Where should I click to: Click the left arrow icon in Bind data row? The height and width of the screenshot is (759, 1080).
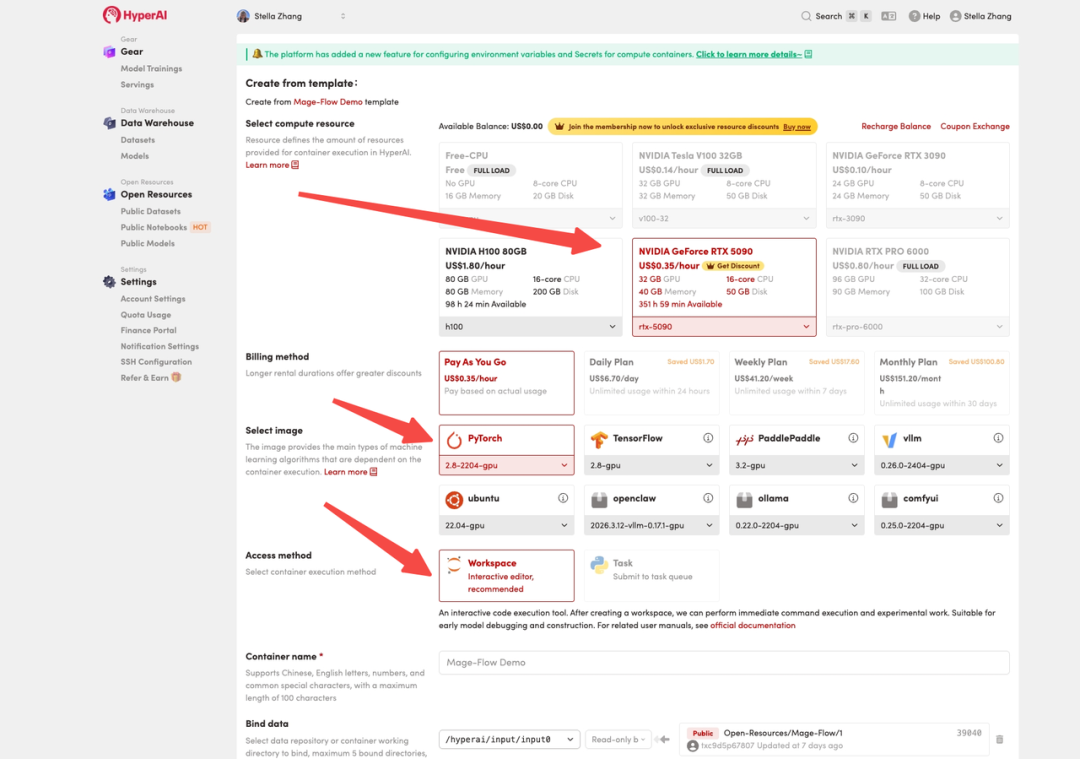coord(664,739)
